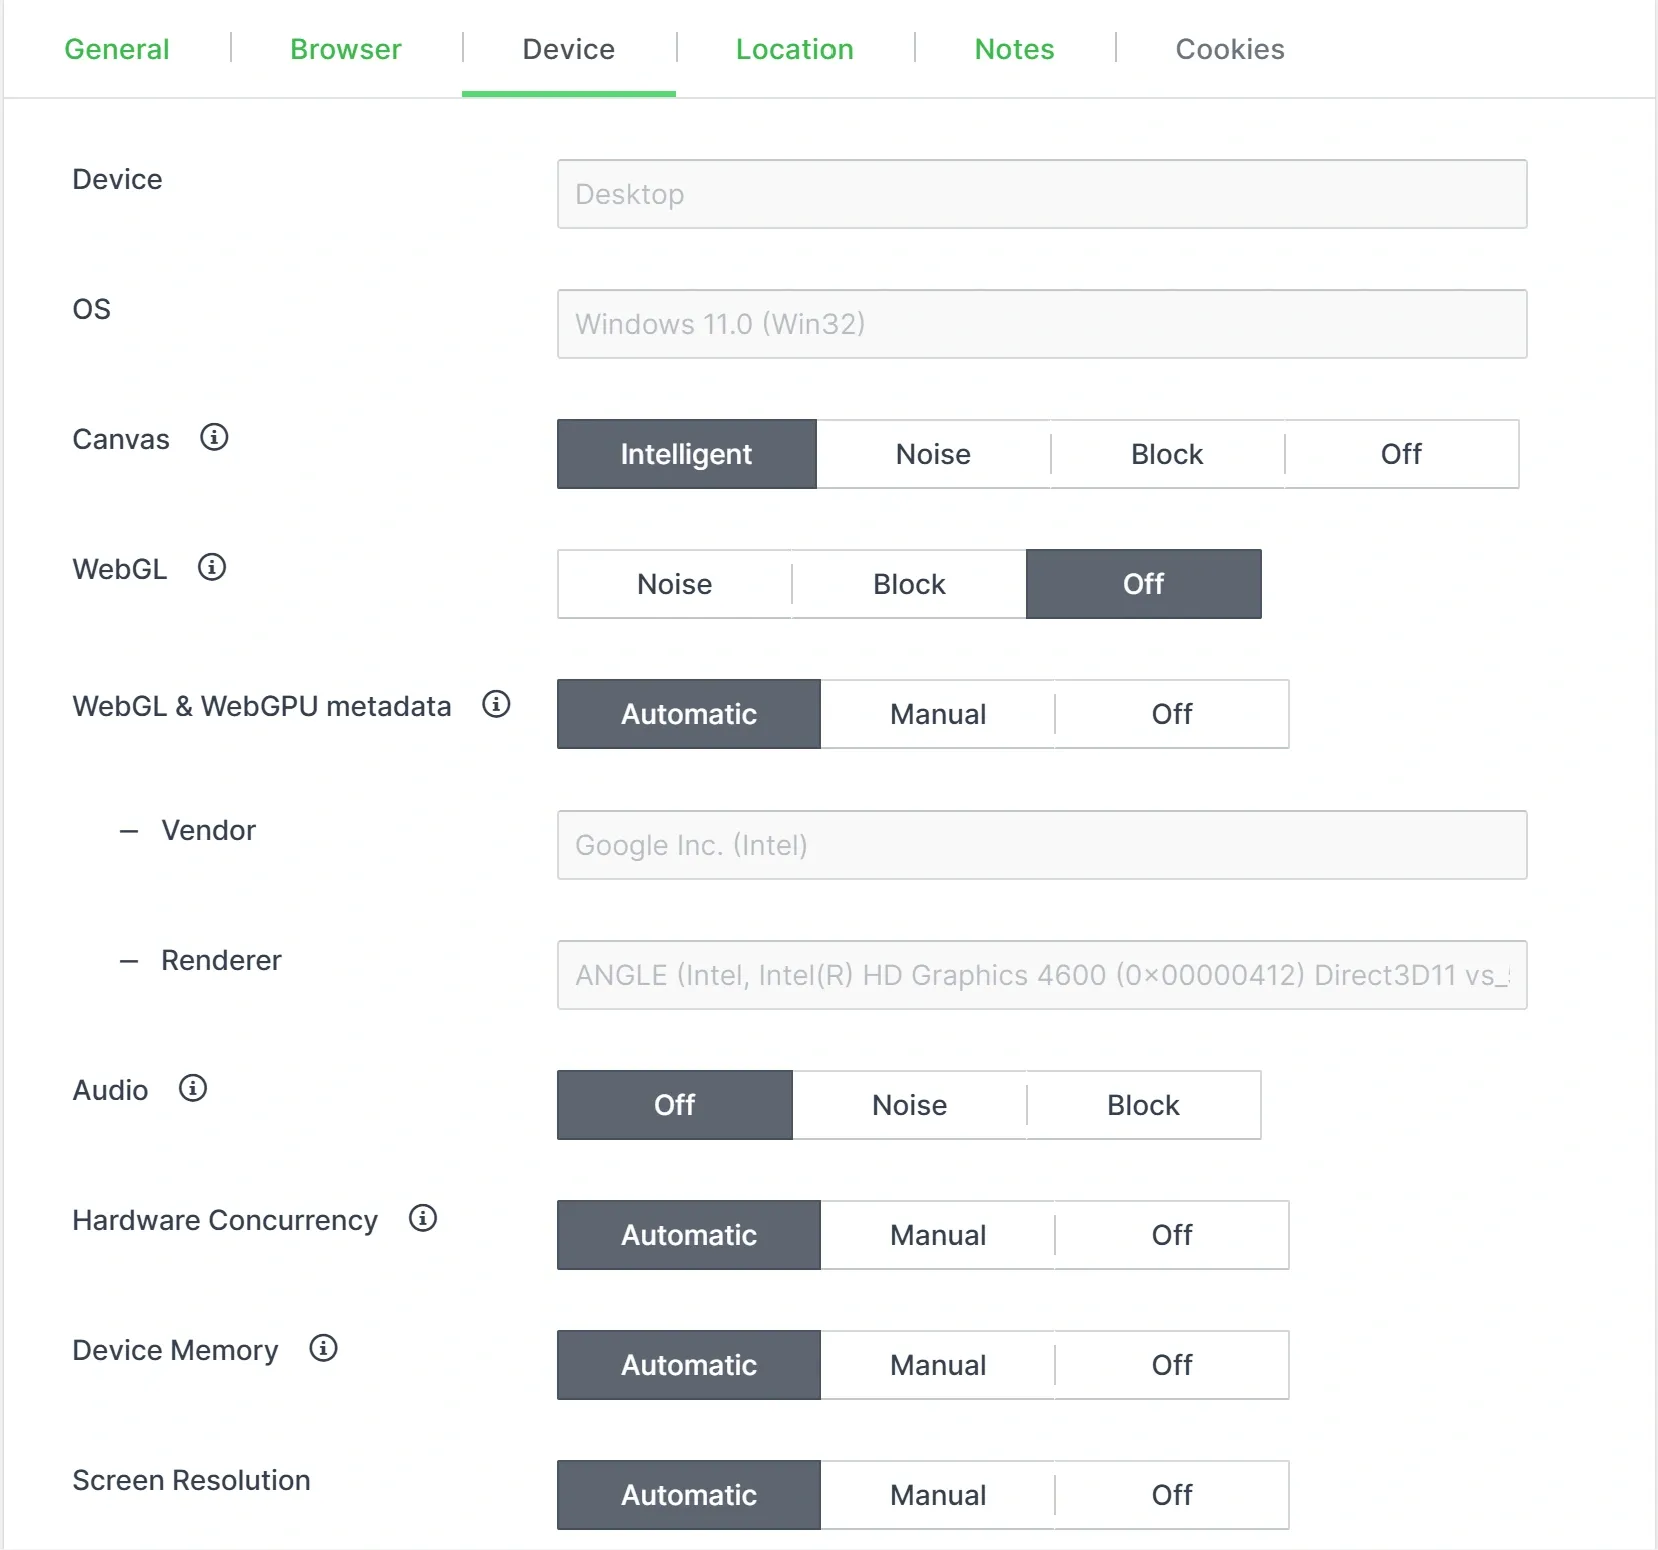Open the Location tab

pos(794,48)
